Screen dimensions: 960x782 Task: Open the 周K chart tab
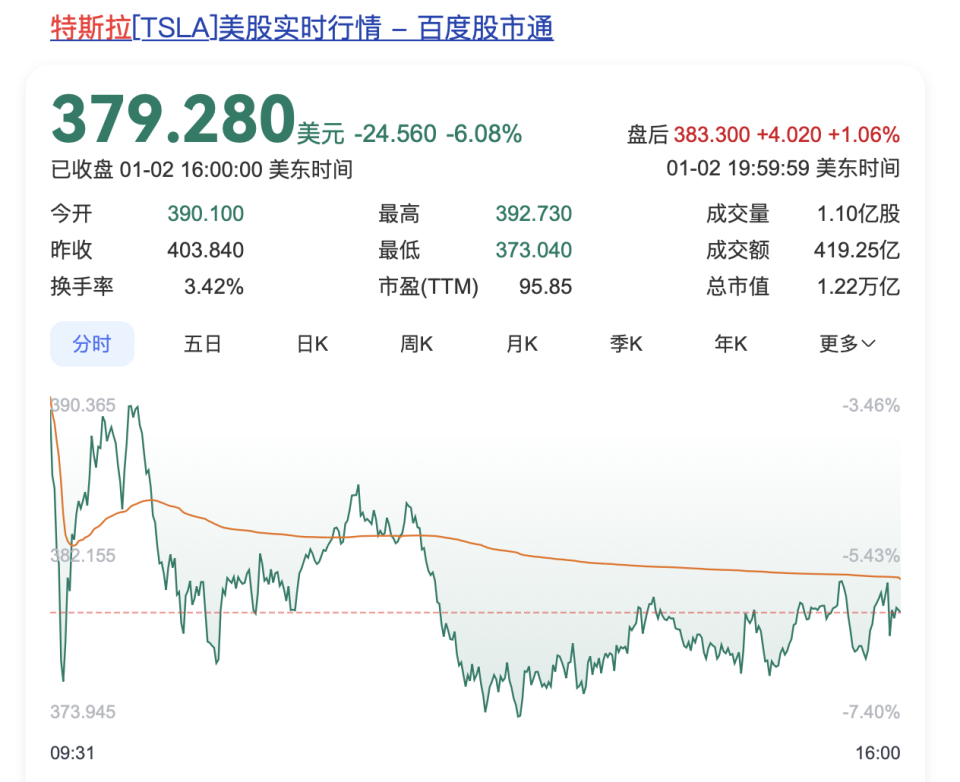(416, 344)
